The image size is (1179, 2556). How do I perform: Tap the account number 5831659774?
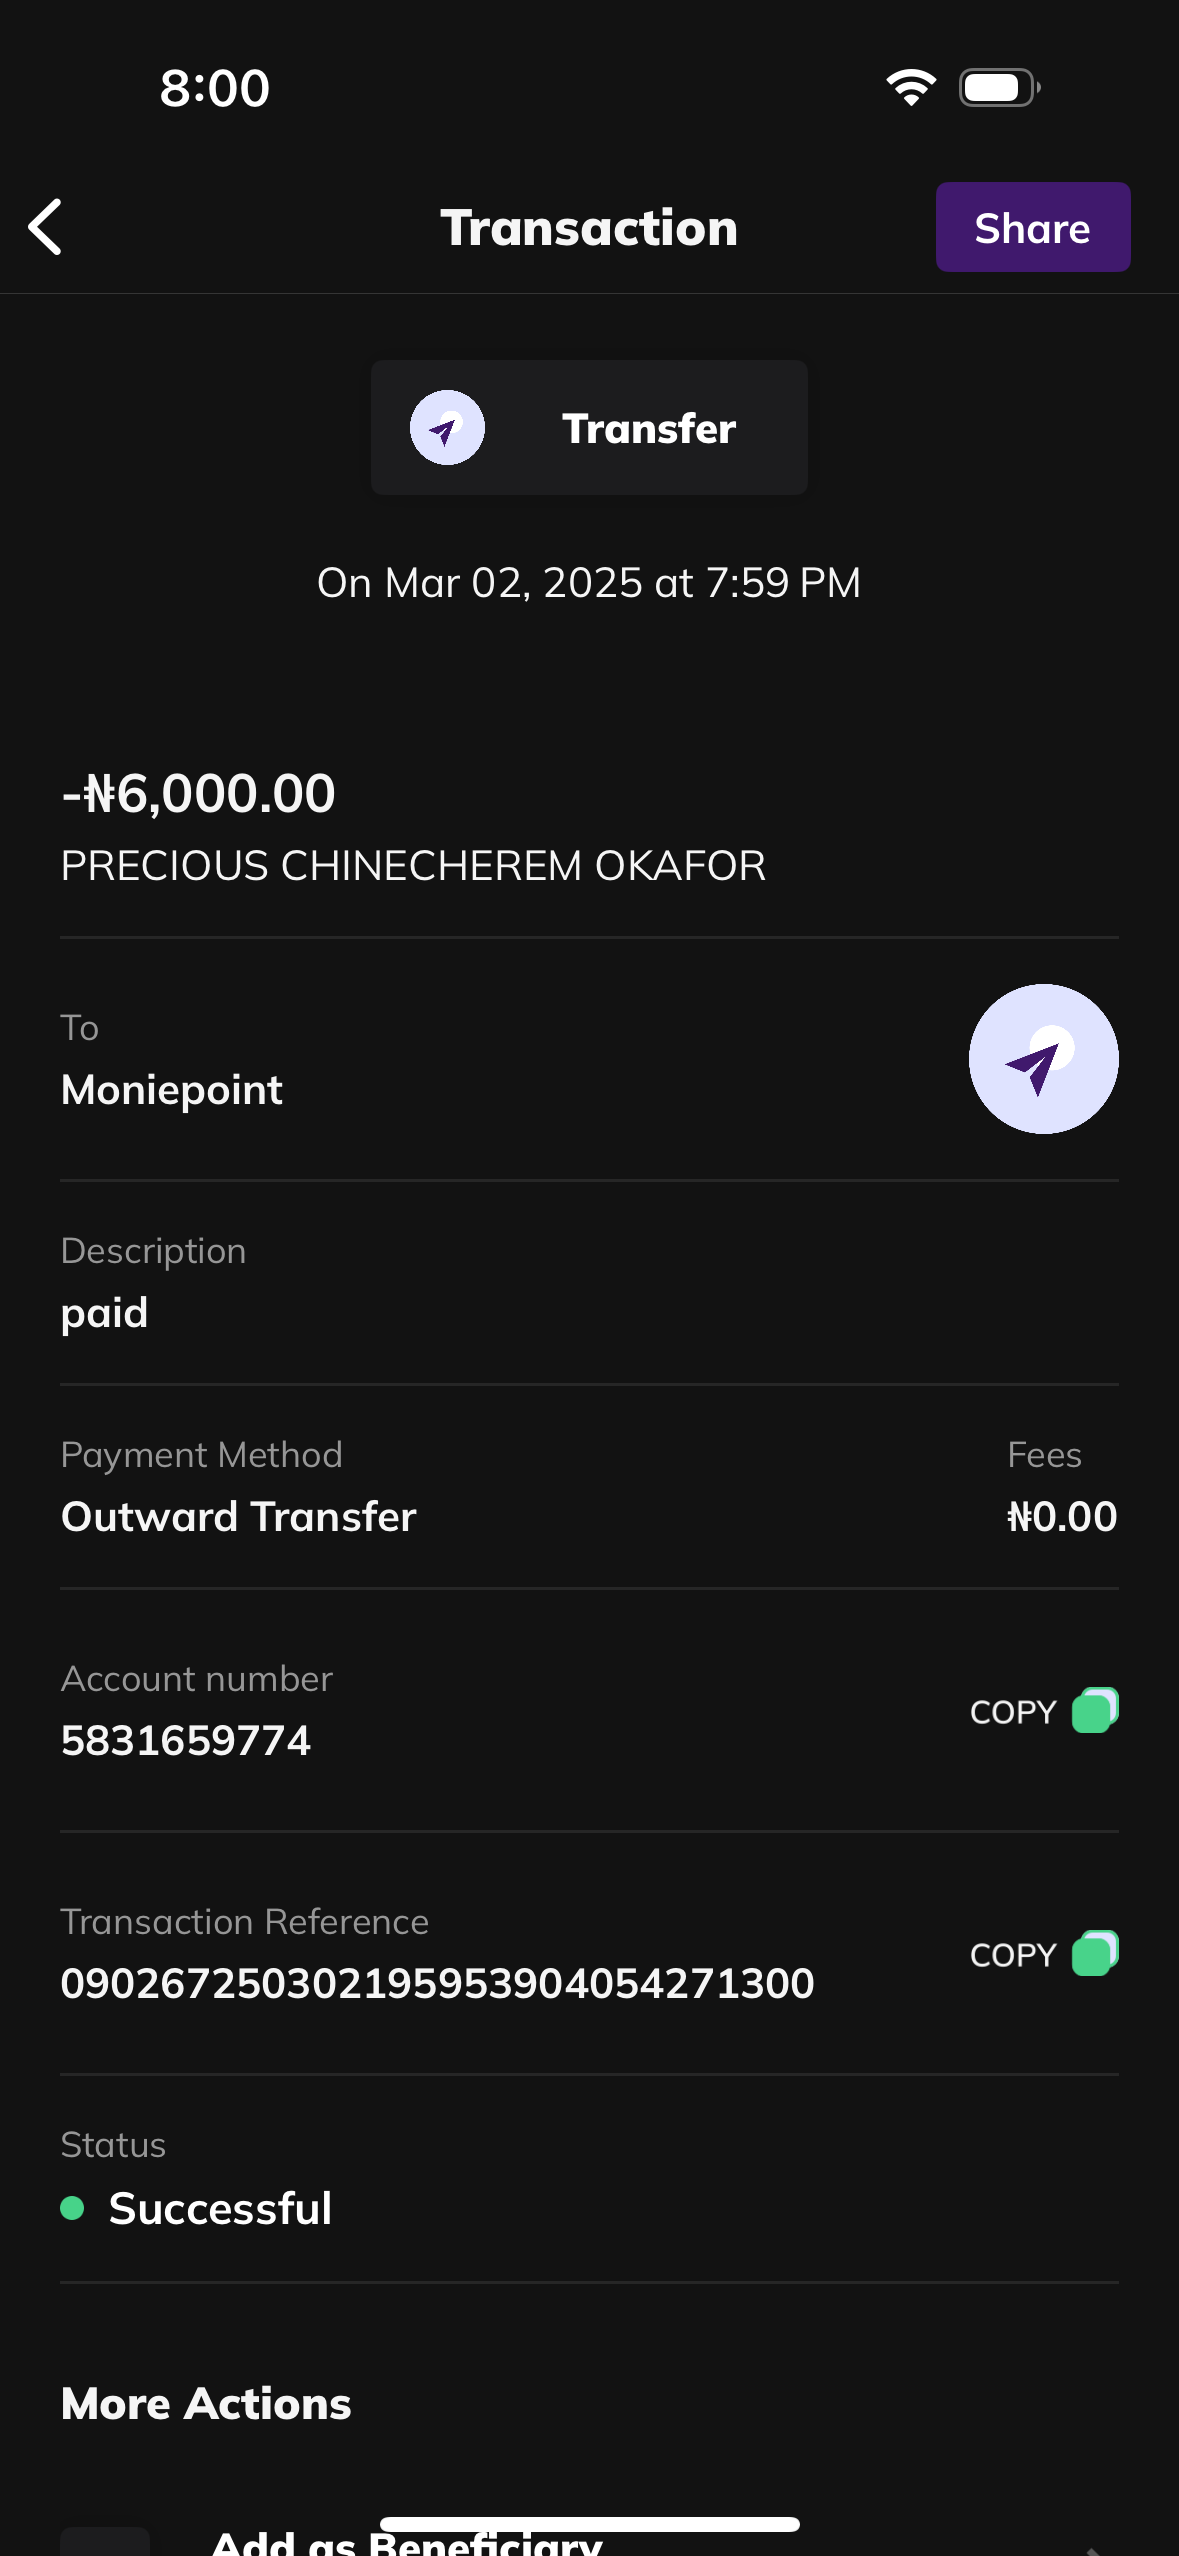186,1741
